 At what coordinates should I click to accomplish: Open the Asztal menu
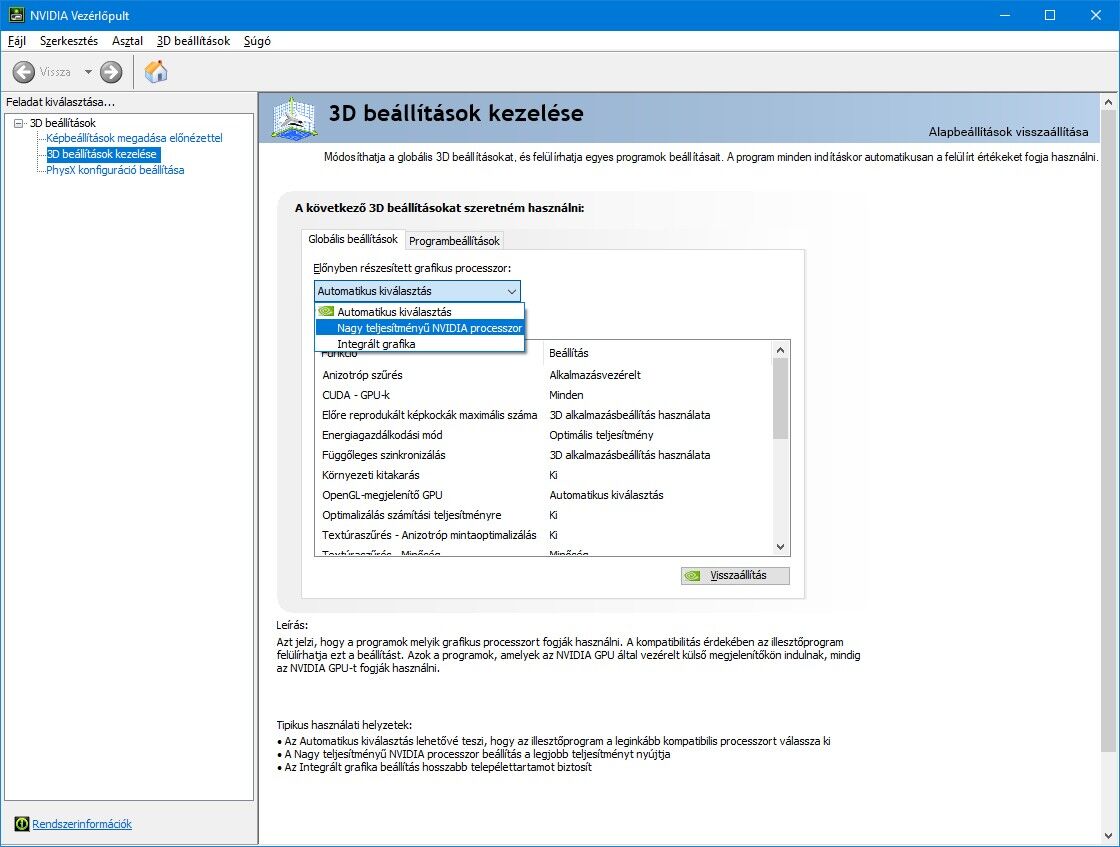pos(127,41)
